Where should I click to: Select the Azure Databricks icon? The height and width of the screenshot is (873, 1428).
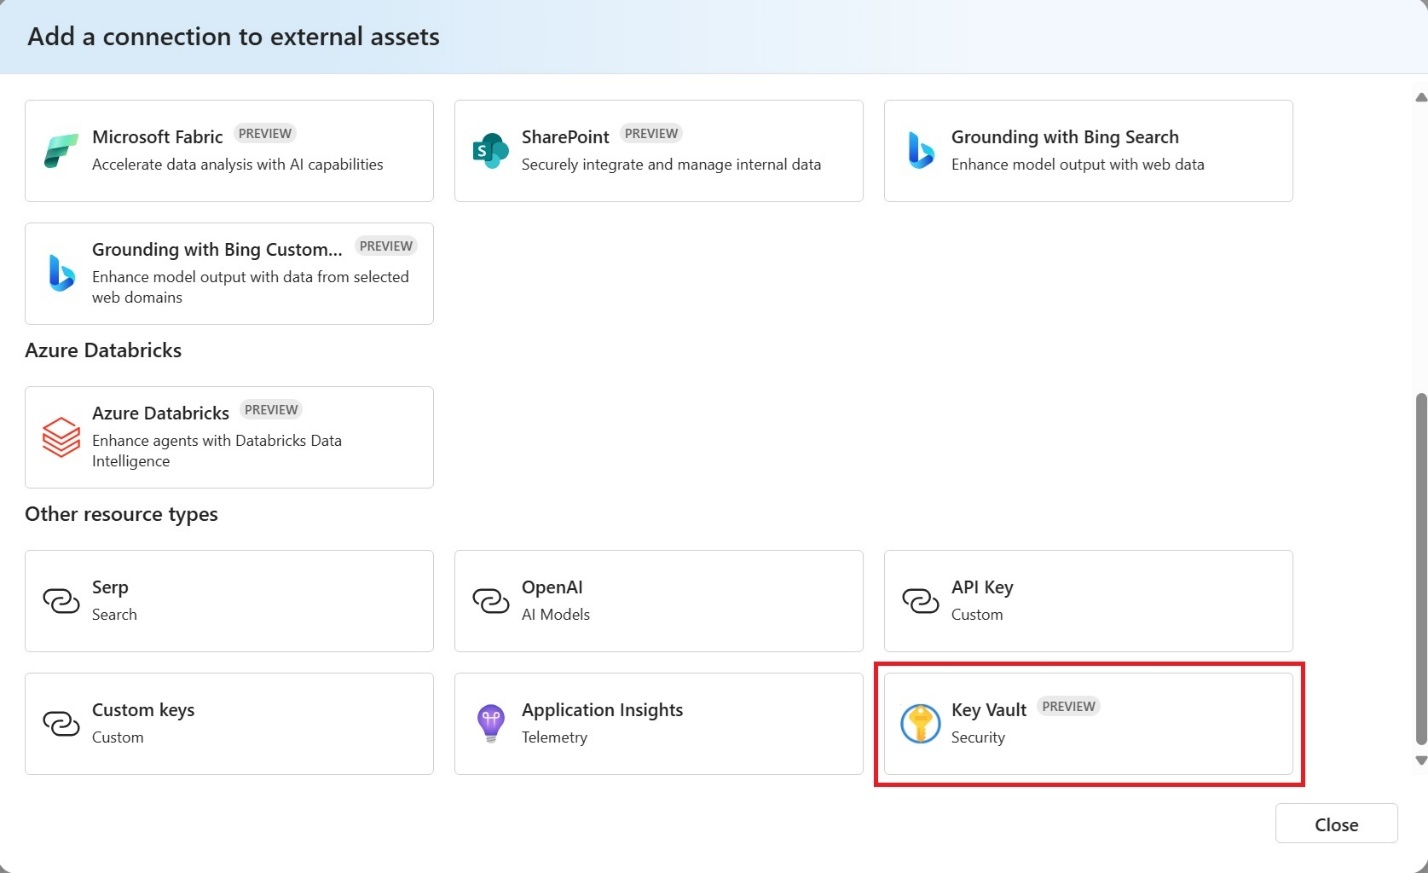(x=60, y=436)
